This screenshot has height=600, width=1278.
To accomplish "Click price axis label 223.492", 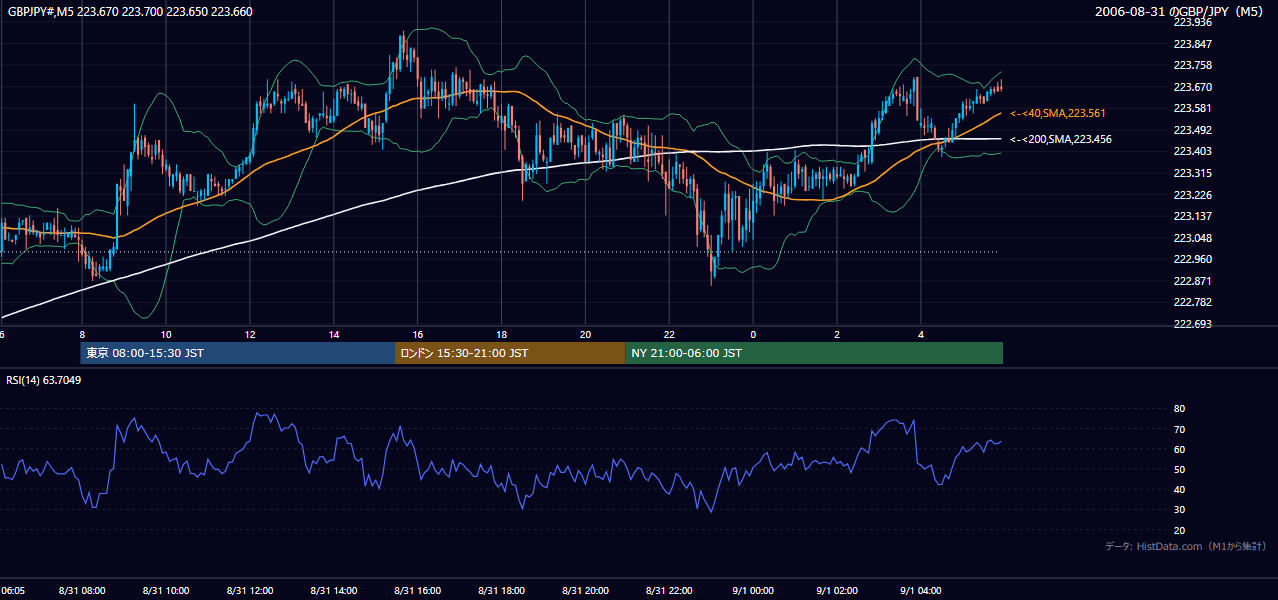I will (1192, 130).
